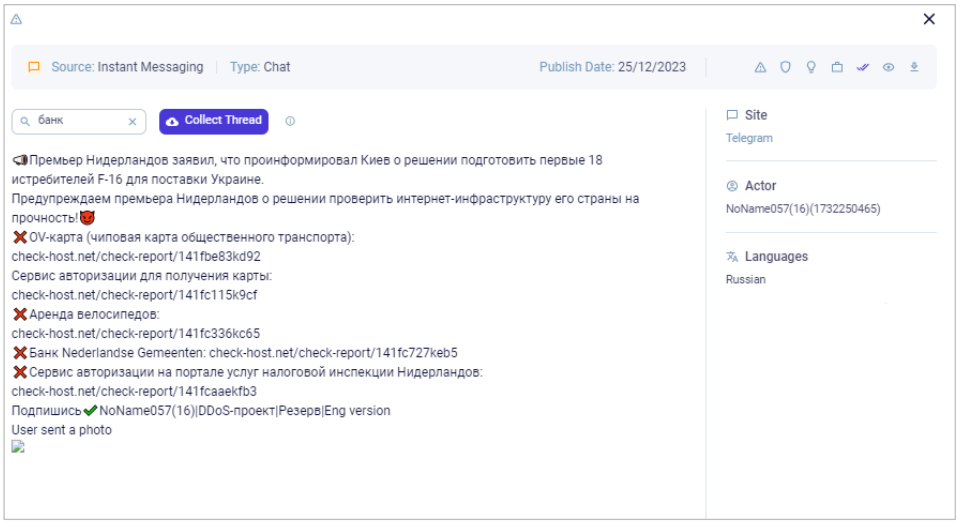Screen dimensions: 964x525
Task: Toggle the eye visibility icon
Action: pyautogui.click(x=889, y=68)
